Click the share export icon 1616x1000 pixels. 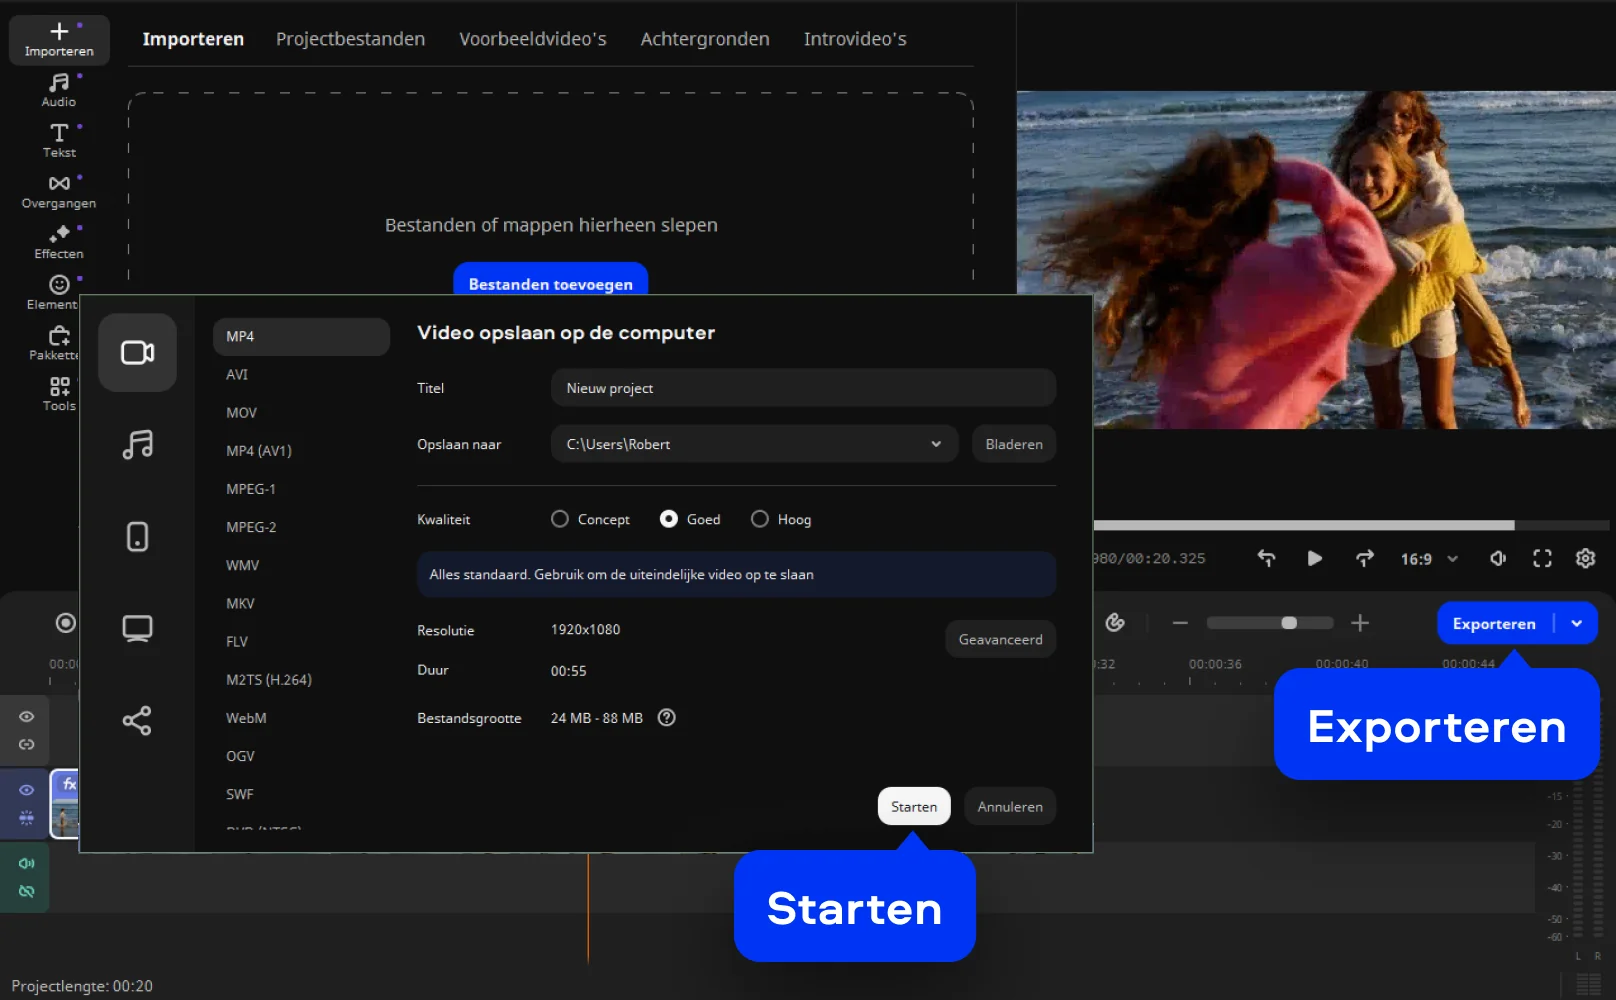pos(137,721)
